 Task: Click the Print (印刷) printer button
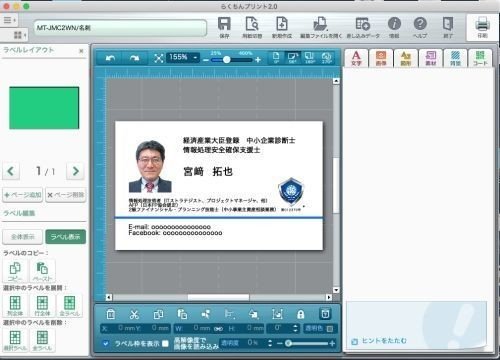point(482,27)
